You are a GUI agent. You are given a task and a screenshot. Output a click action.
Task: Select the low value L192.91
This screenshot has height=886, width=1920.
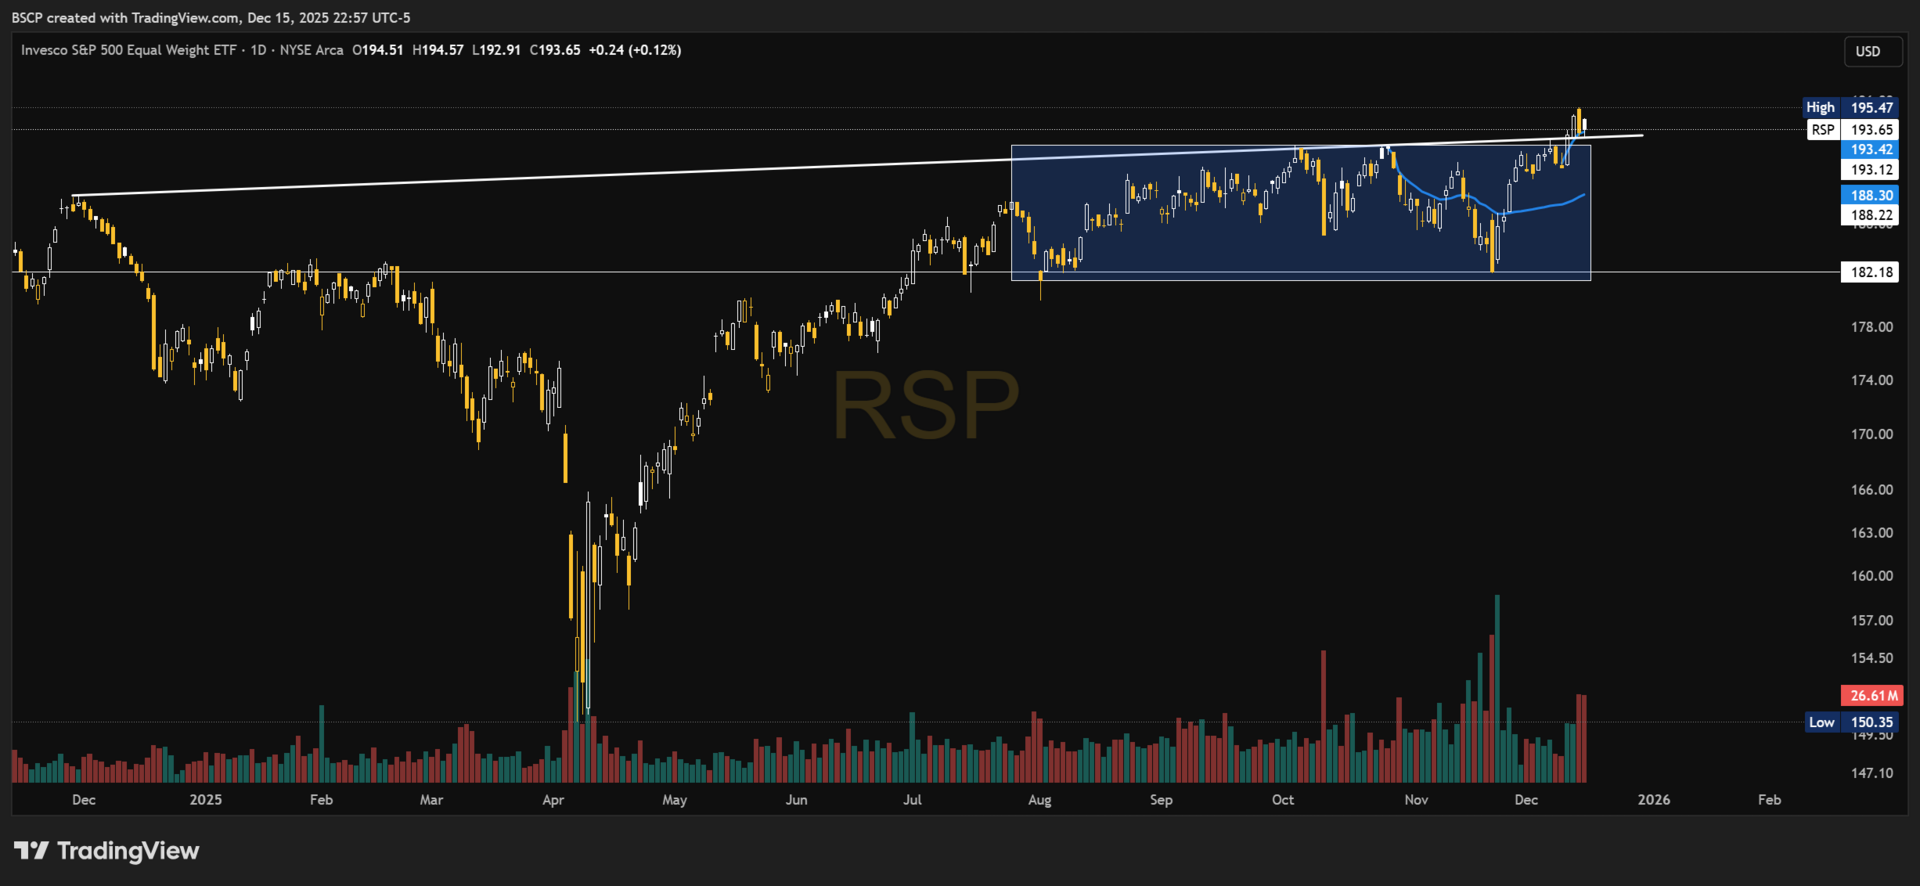(x=496, y=50)
